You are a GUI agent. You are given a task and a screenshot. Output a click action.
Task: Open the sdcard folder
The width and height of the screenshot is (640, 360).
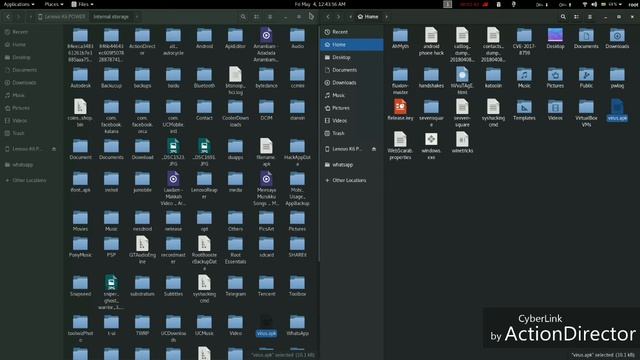266,247
